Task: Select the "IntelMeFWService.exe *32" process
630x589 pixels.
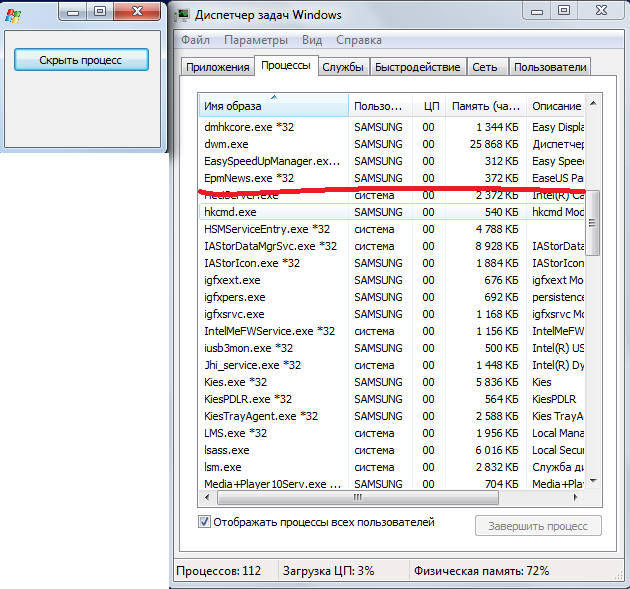Action: coord(392,331)
